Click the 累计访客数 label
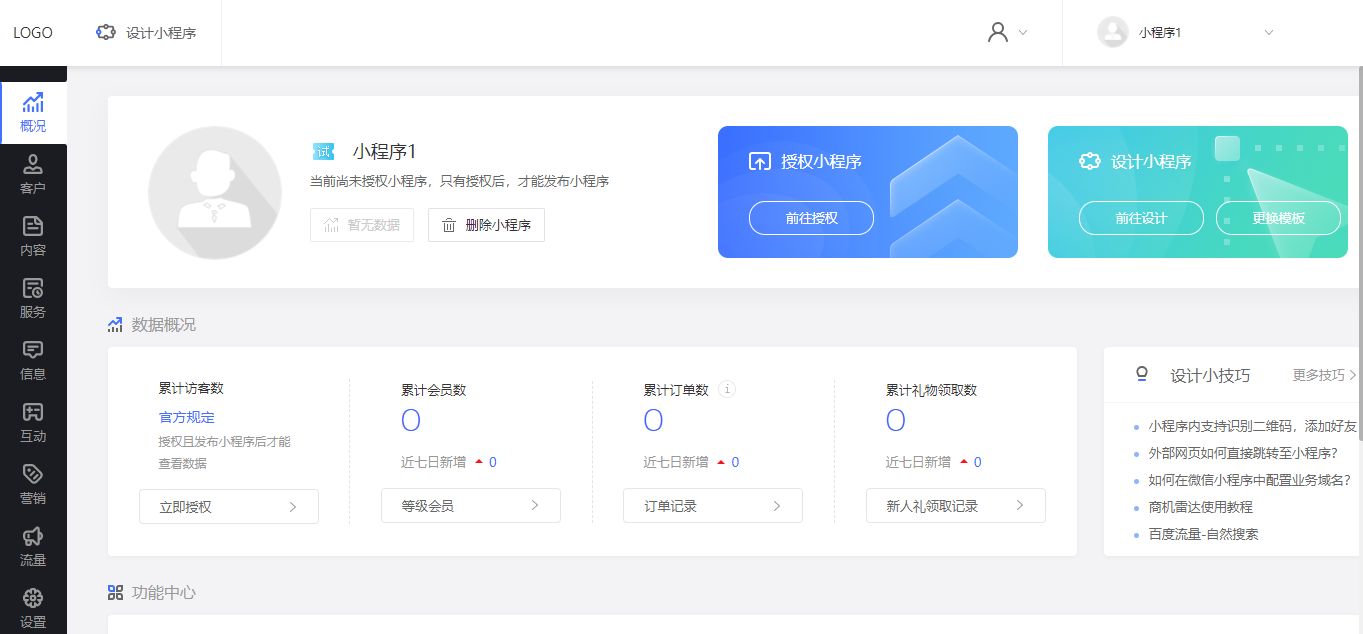The image size is (1363, 634). [x=191, y=388]
